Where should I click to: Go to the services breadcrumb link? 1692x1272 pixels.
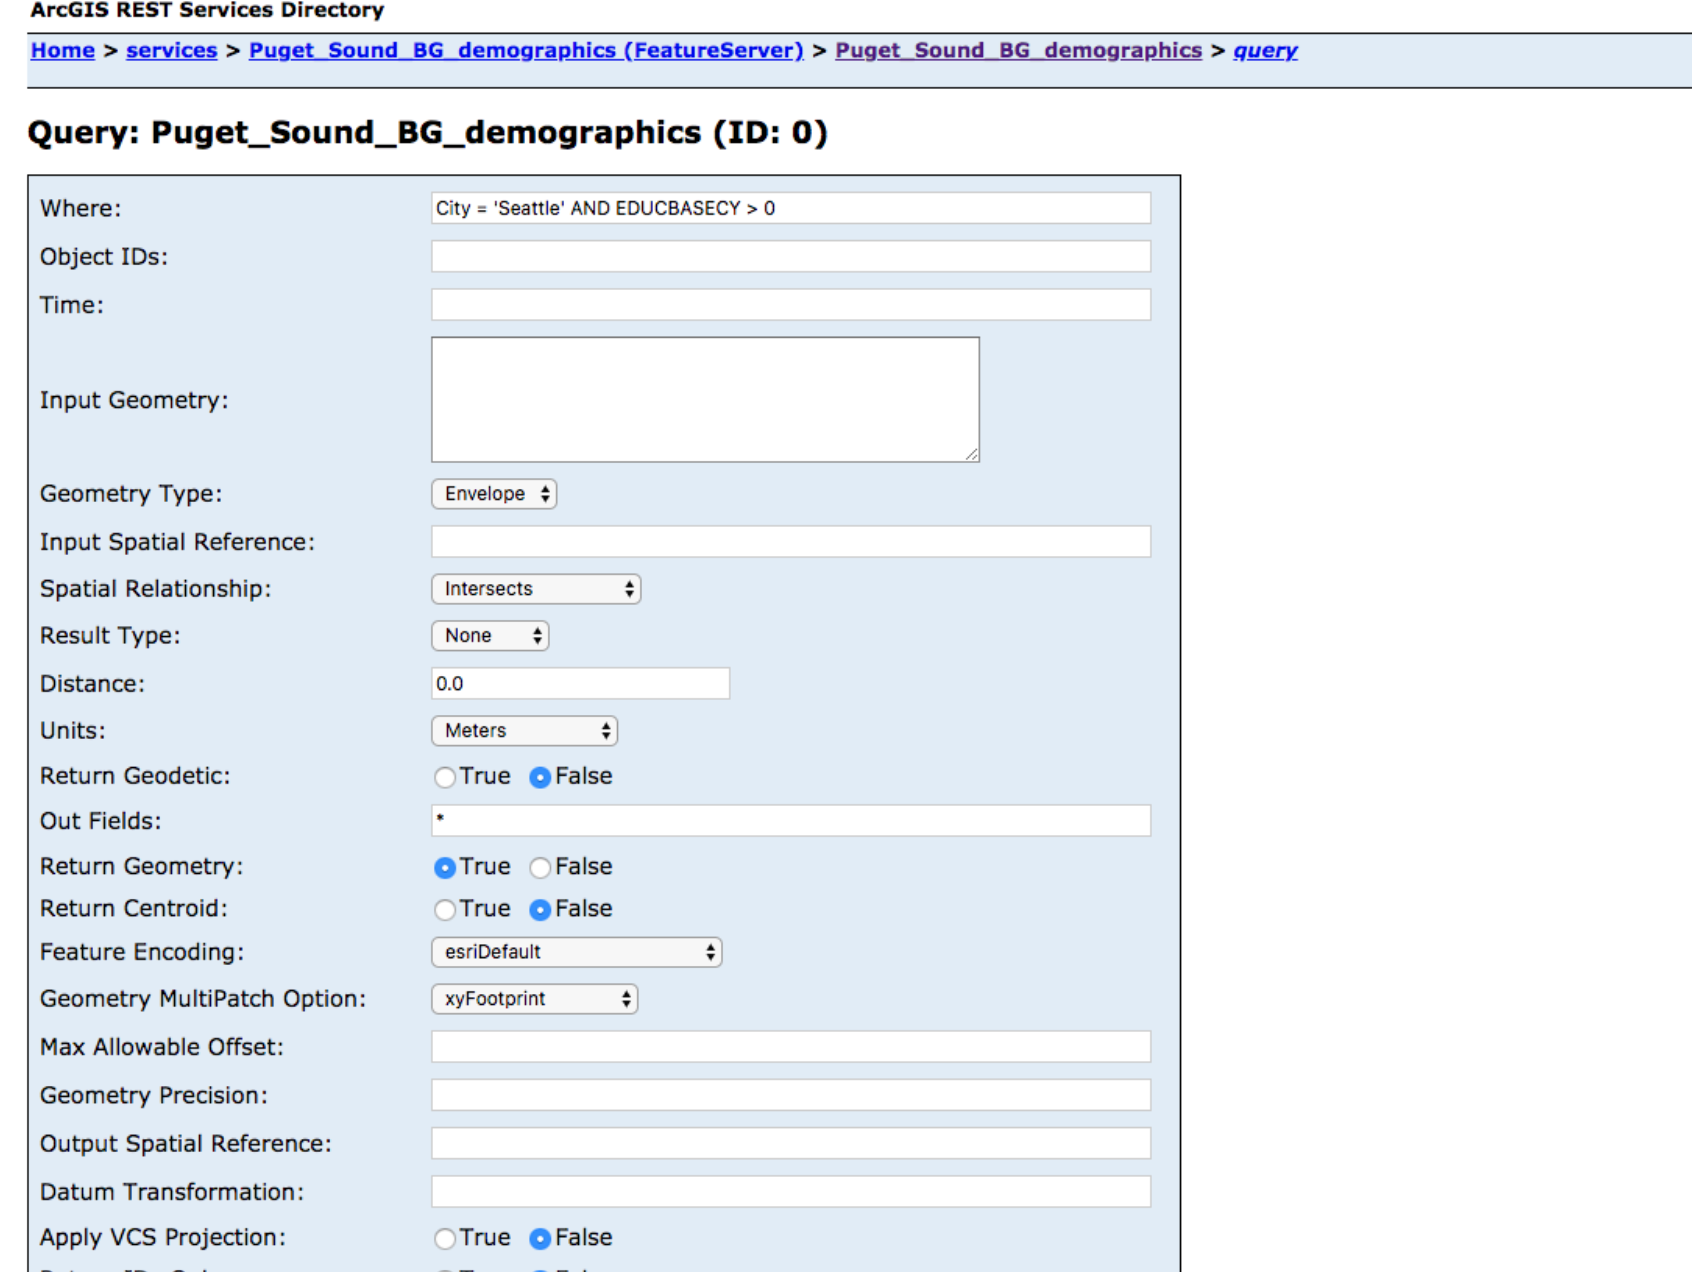(171, 50)
